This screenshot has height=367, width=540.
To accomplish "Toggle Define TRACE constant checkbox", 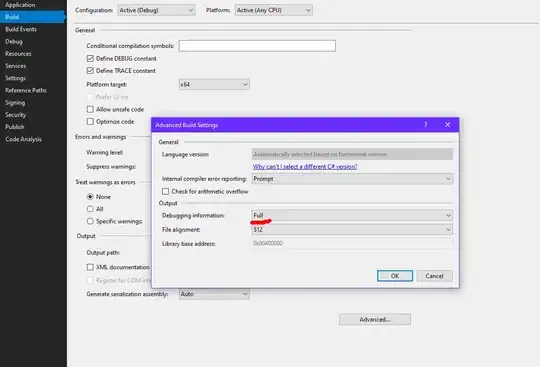I will [x=90, y=71].
